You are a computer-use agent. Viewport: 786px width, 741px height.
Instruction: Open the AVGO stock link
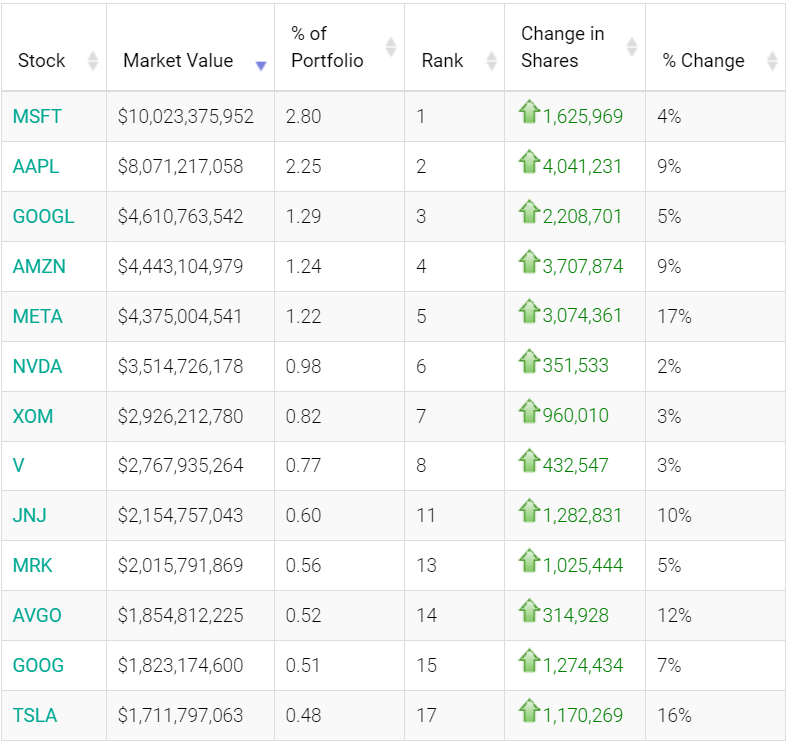click(x=37, y=615)
